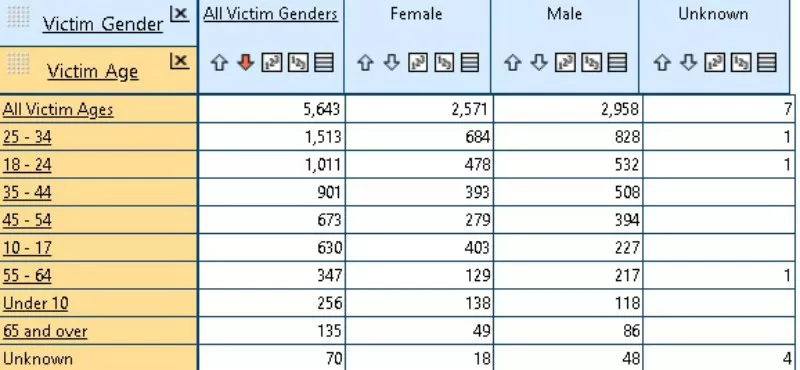Remove the Victim Age dimension
The width and height of the screenshot is (800, 370).
coord(179,61)
